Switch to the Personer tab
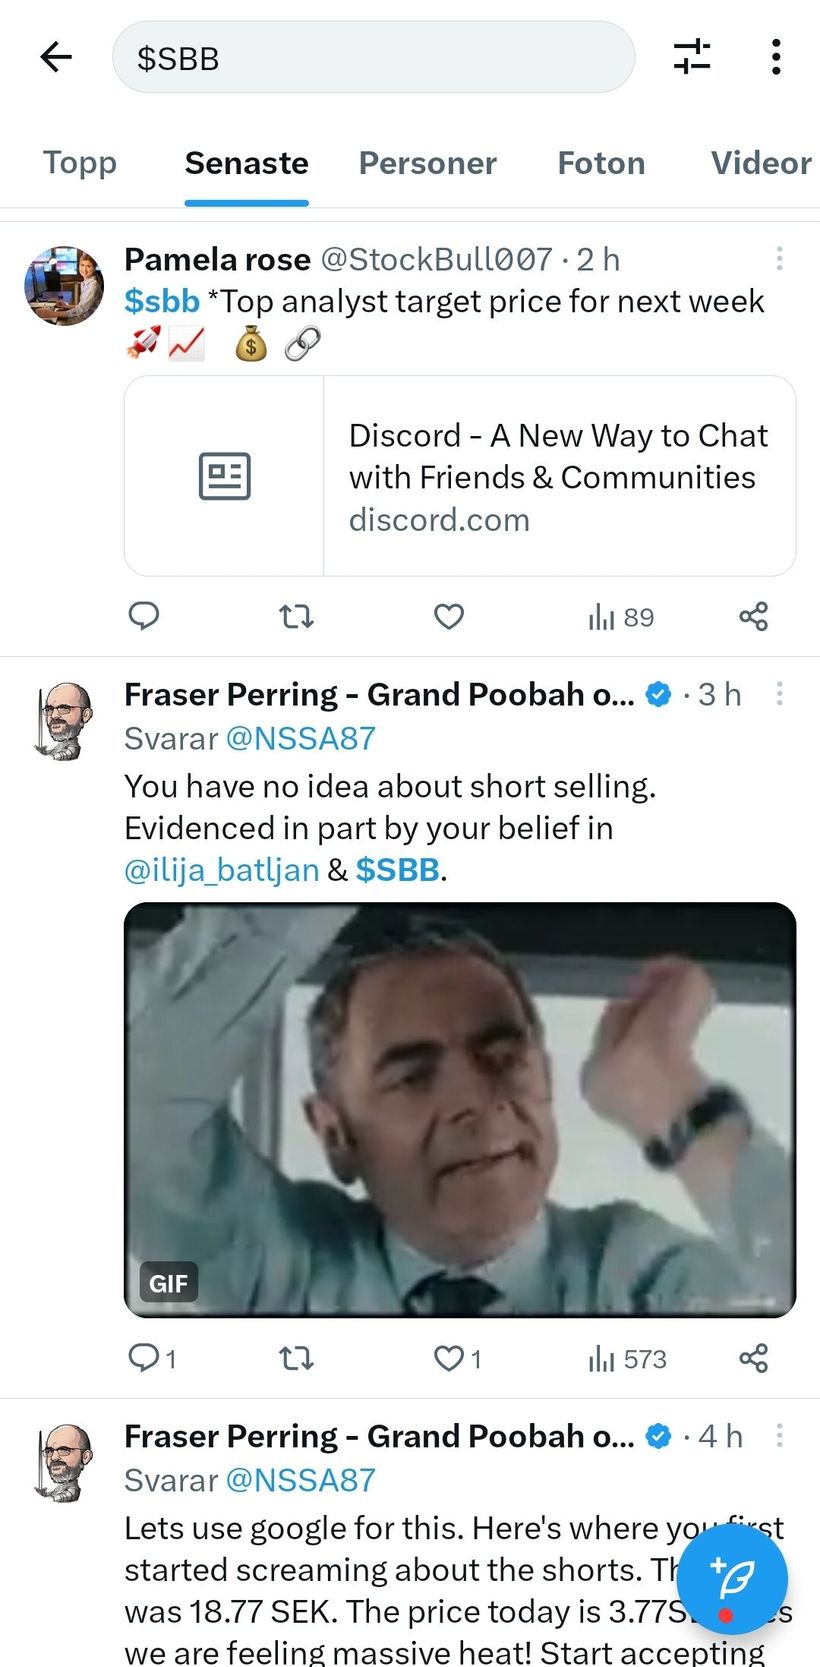This screenshot has width=820, height=1667. [427, 163]
